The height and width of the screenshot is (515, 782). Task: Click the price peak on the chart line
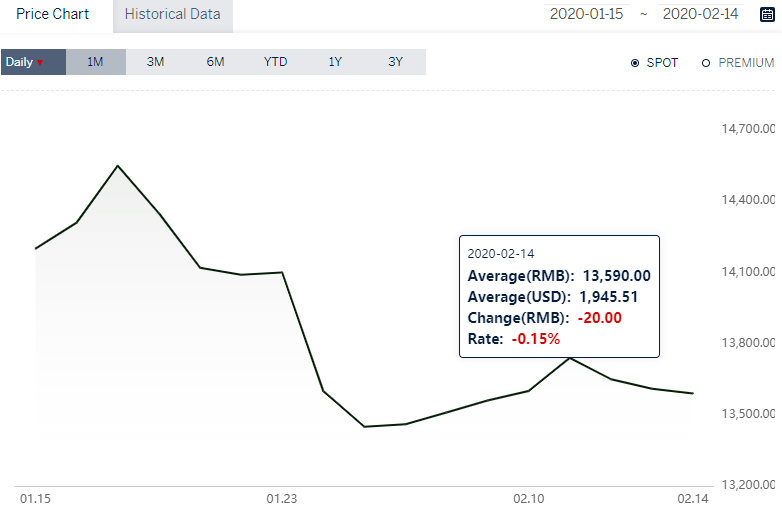(117, 166)
